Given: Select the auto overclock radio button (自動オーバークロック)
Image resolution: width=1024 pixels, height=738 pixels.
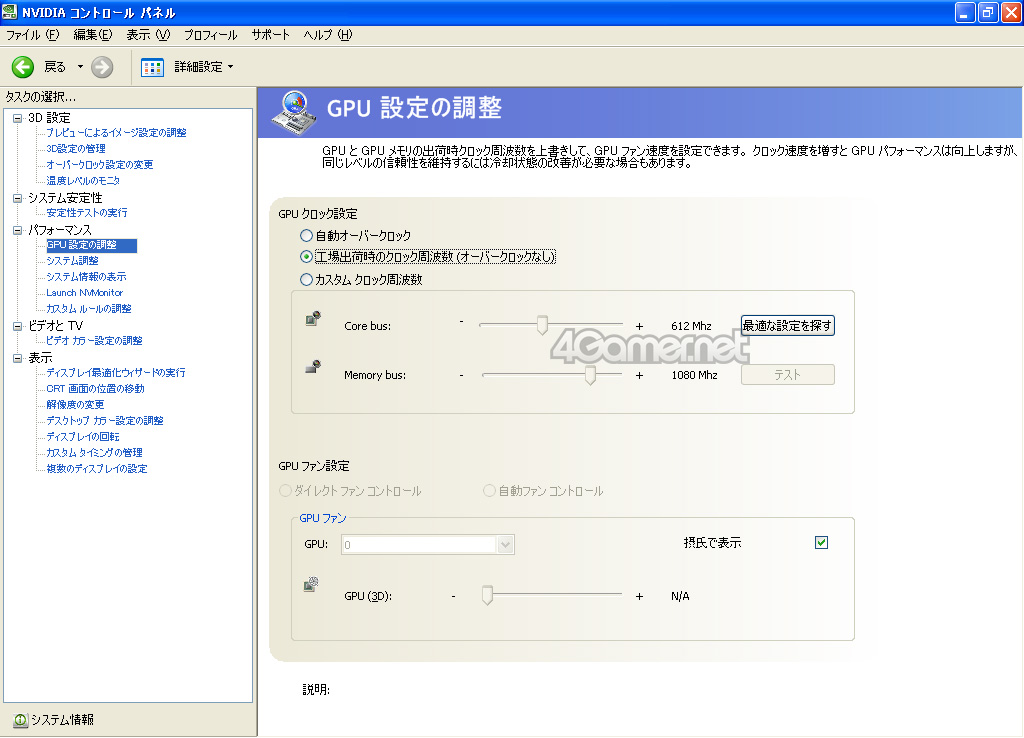Looking at the screenshot, I should pos(306,235).
